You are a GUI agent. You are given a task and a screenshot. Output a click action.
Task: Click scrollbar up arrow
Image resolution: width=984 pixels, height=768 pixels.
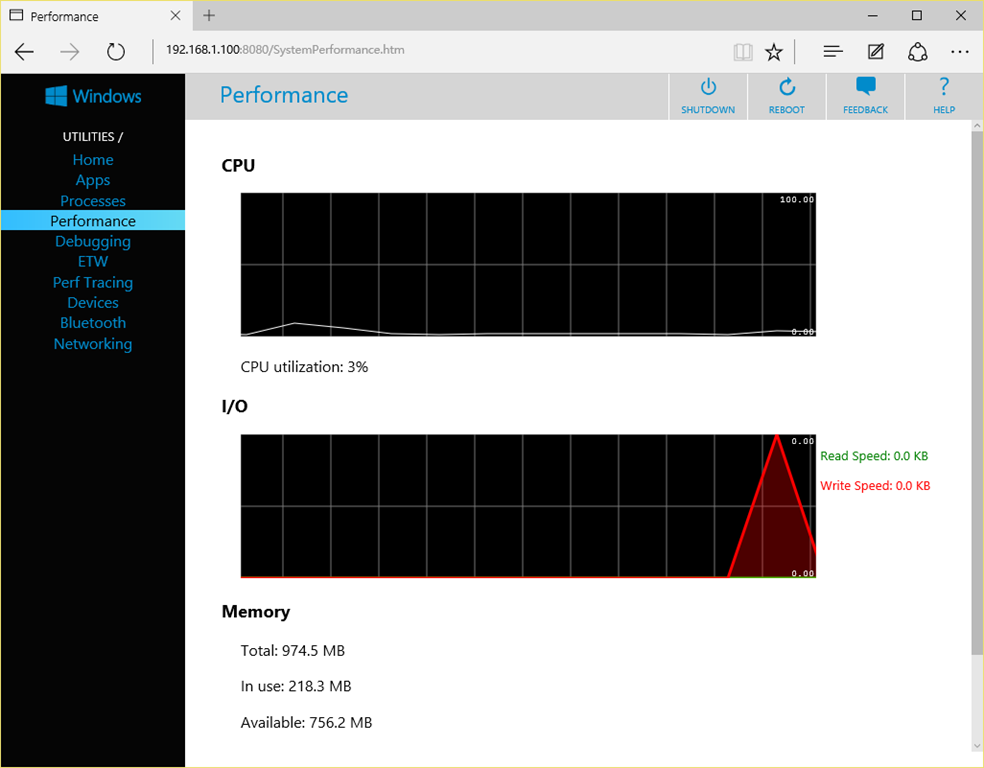pyautogui.click(x=976, y=126)
